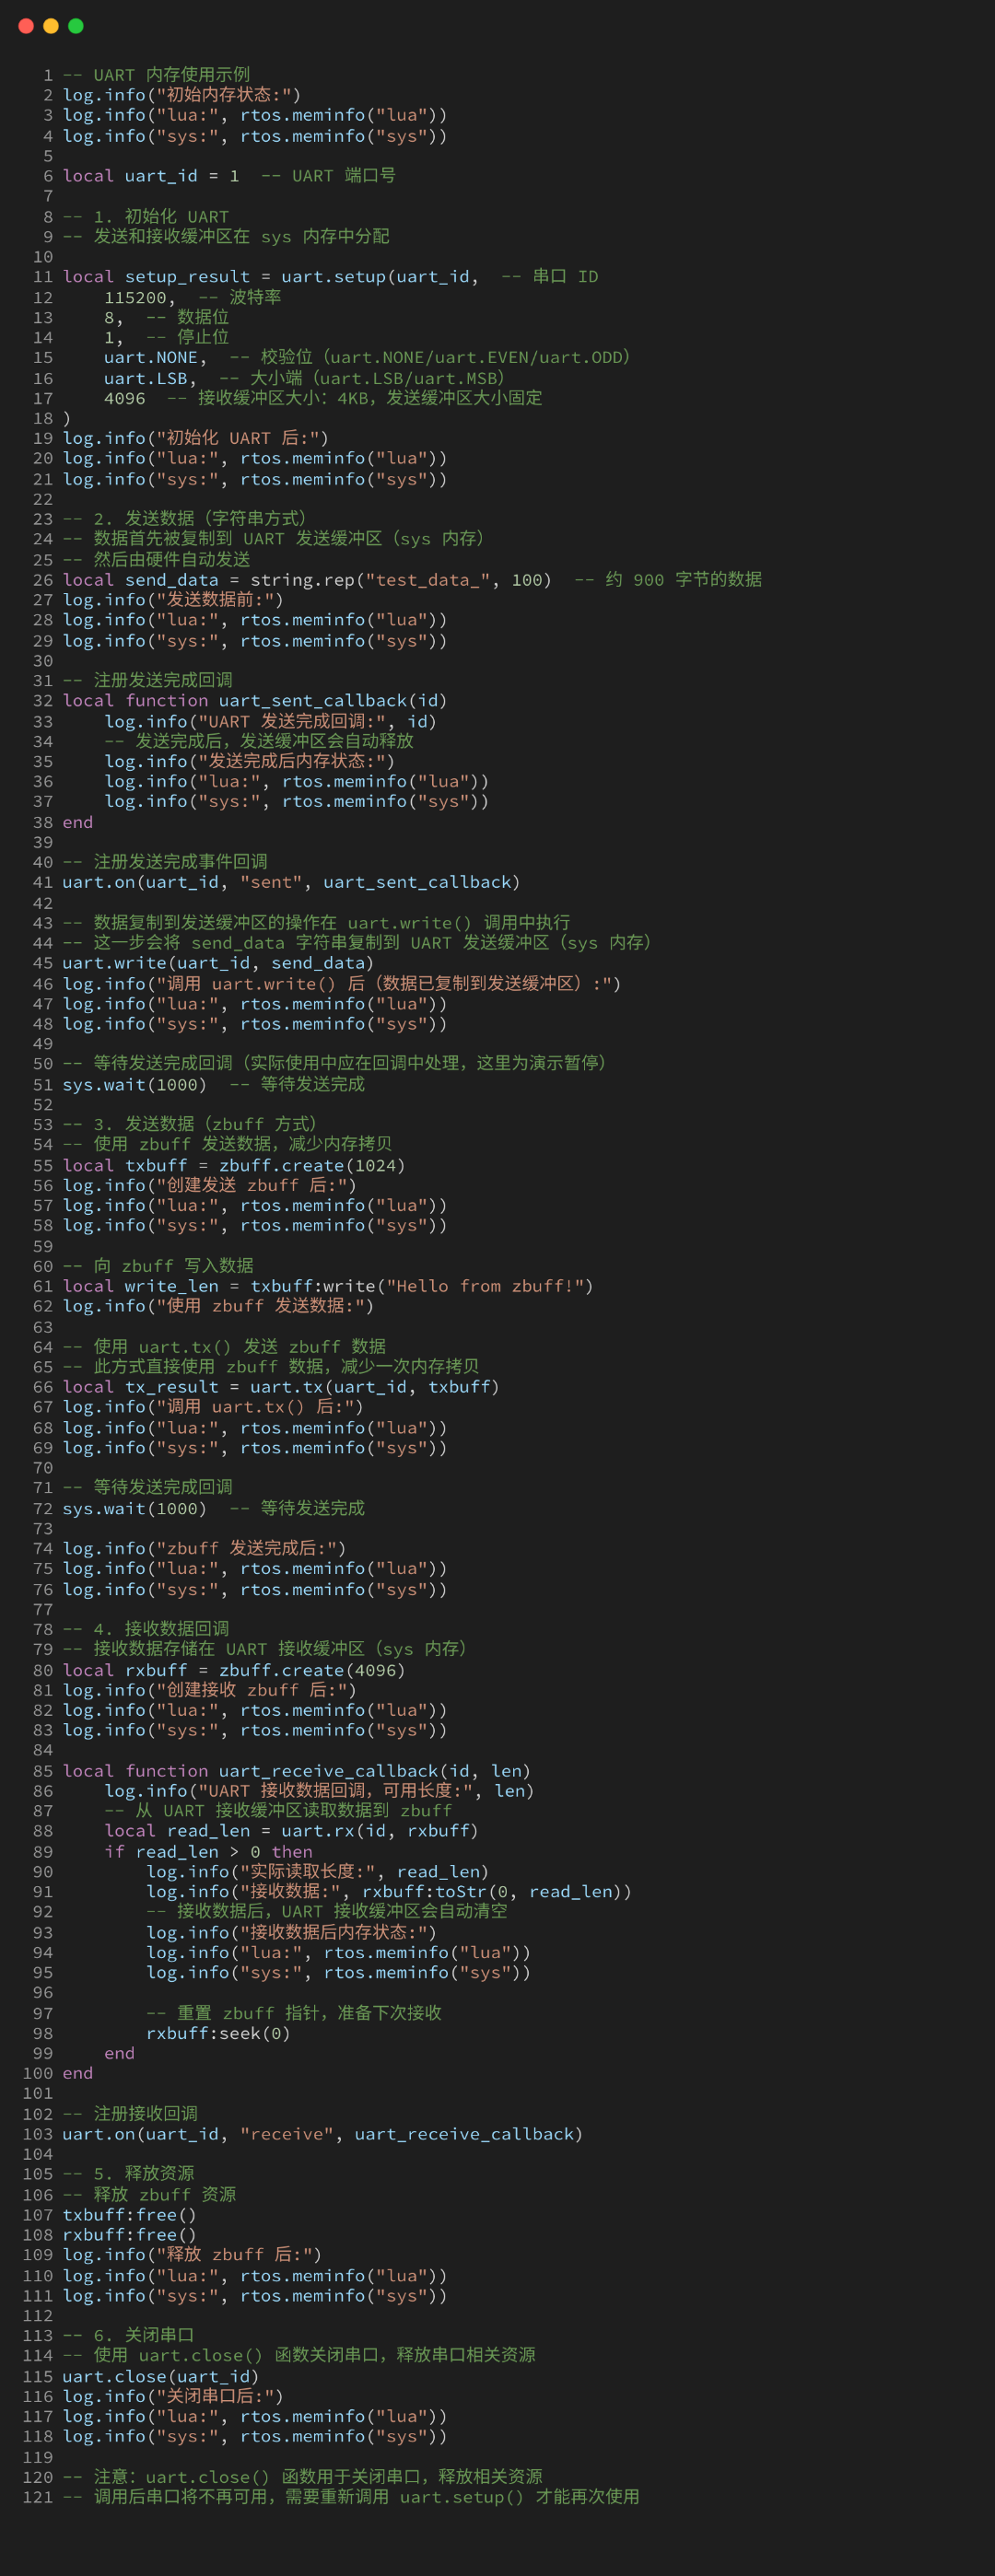Screen dimensions: 995x2576
Task: Click log.info("实际读取长度:", read_len)
Action: (x=318, y=1872)
